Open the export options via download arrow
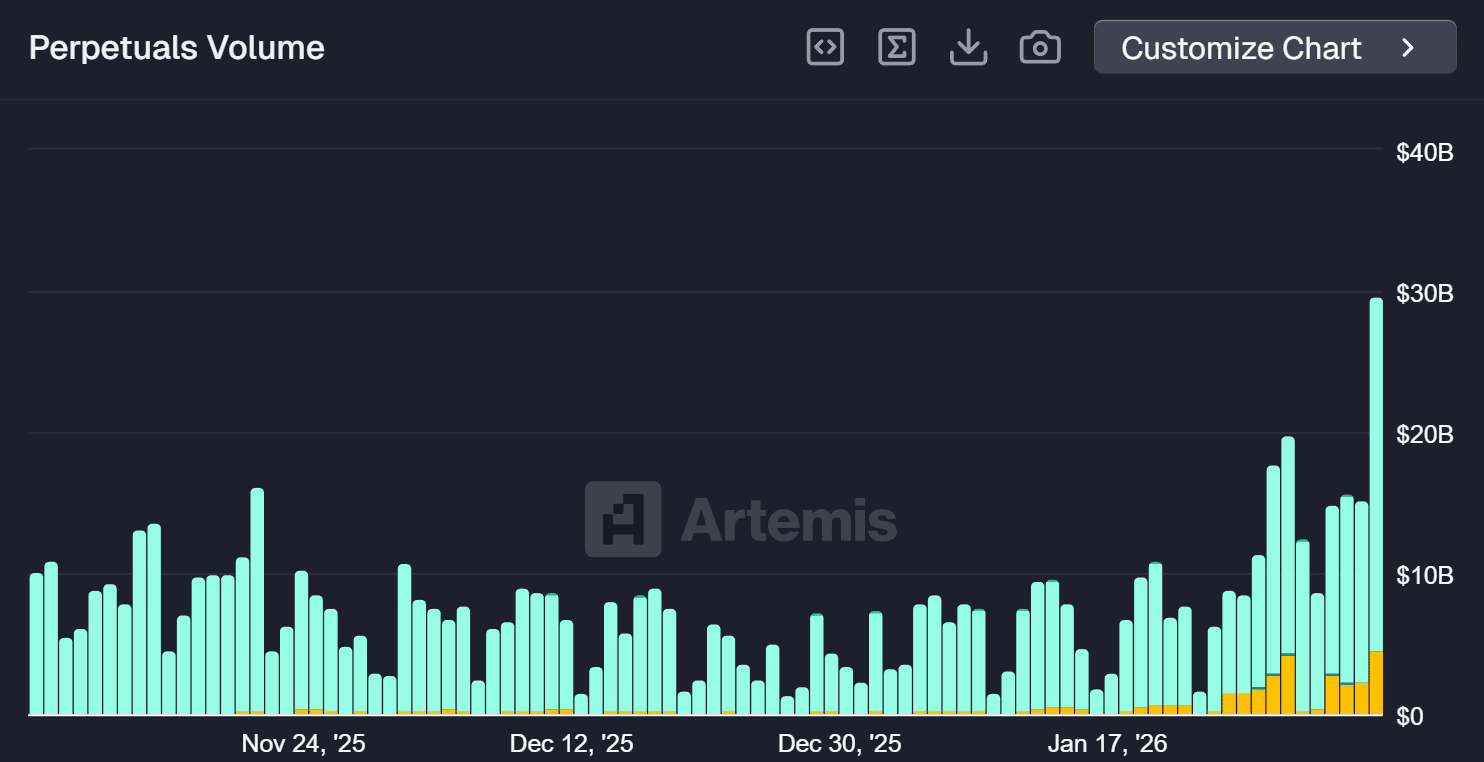 (968, 46)
